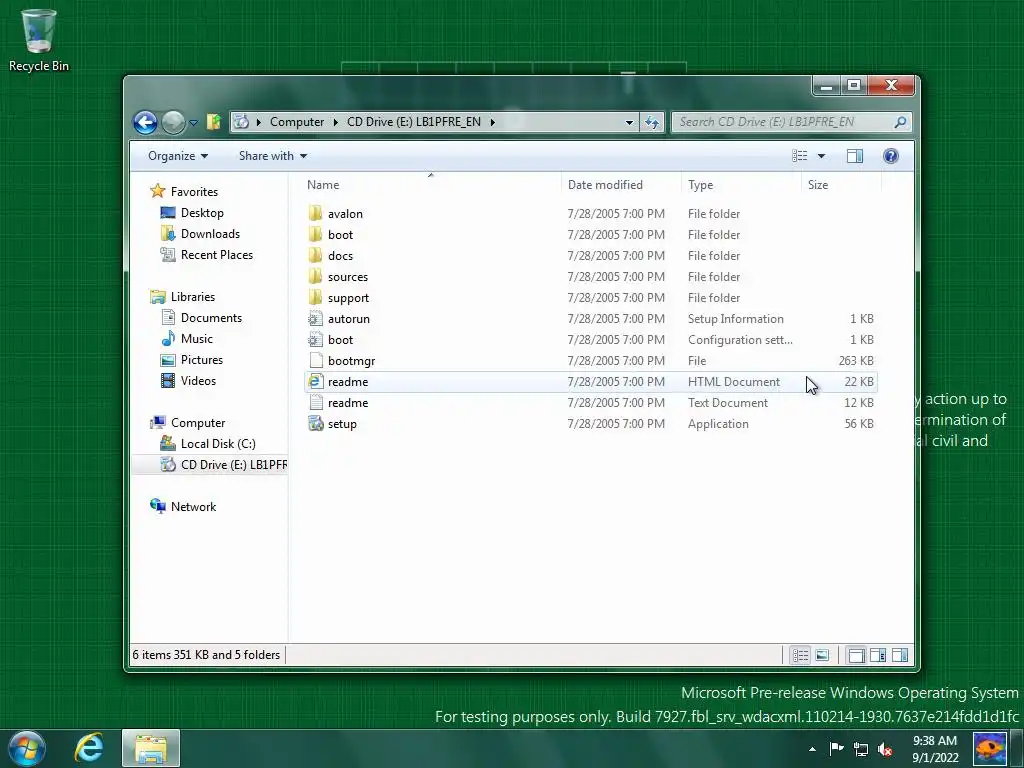Open the address bar history dropdown
This screenshot has height=768, width=1024.
click(x=629, y=122)
